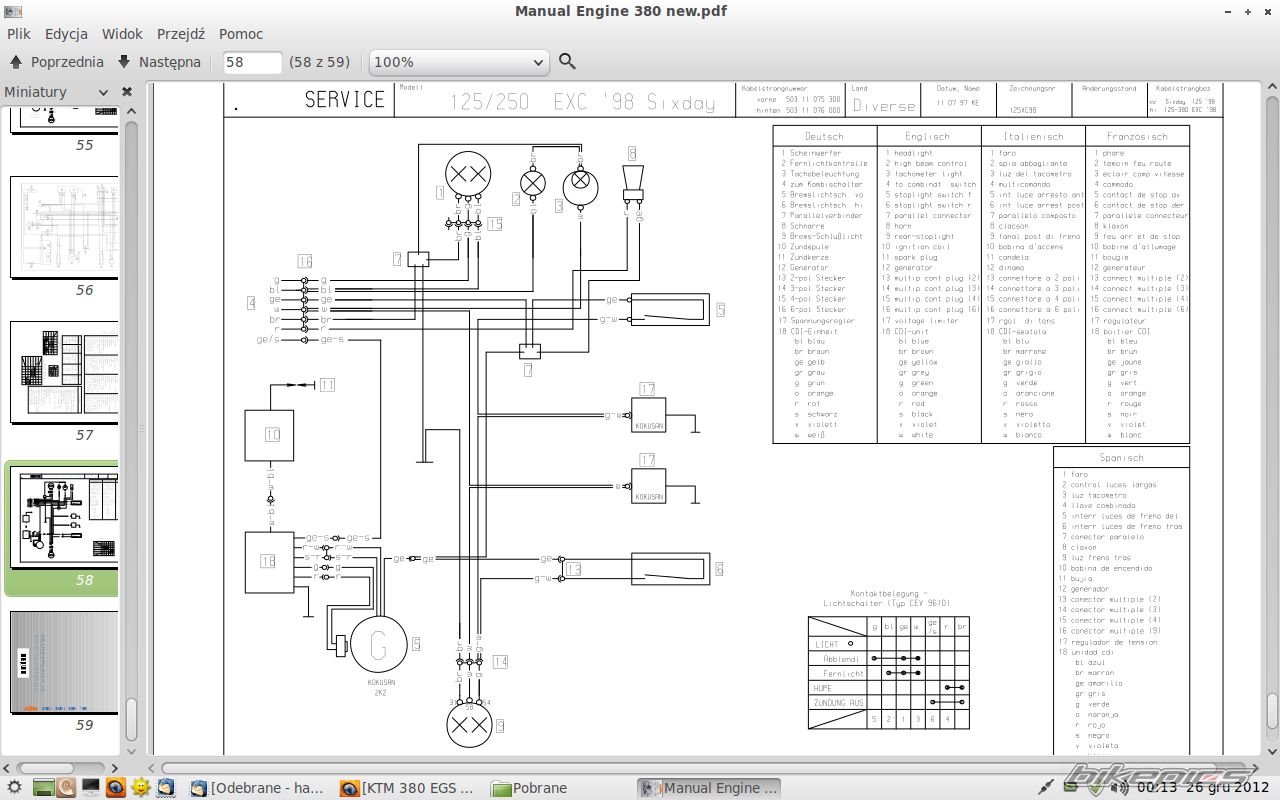Click the Poprzednia (previous page) arrow icon
The image size is (1280, 800).
coord(16,62)
